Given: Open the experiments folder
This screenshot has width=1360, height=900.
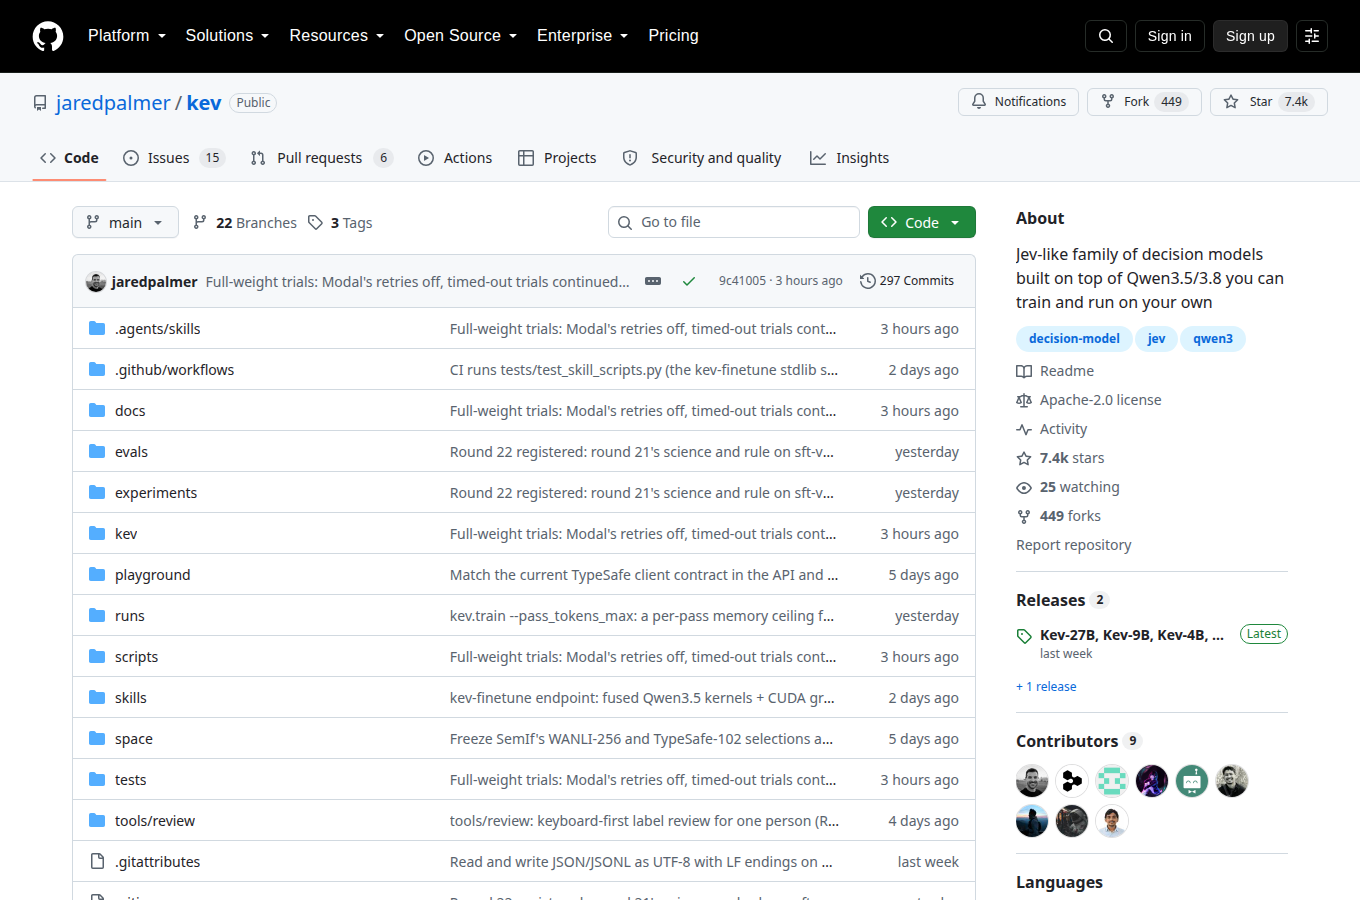Looking at the screenshot, I should click(156, 493).
